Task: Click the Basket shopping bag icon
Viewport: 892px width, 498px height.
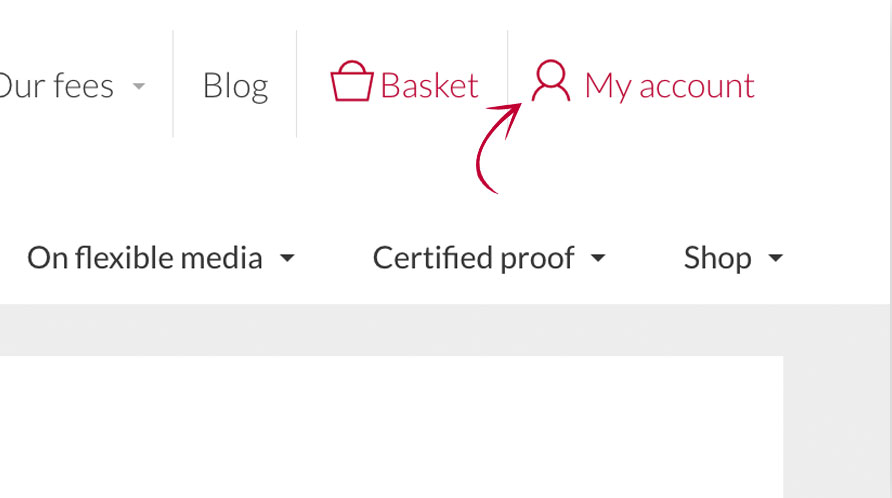Action: click(351, 82)
